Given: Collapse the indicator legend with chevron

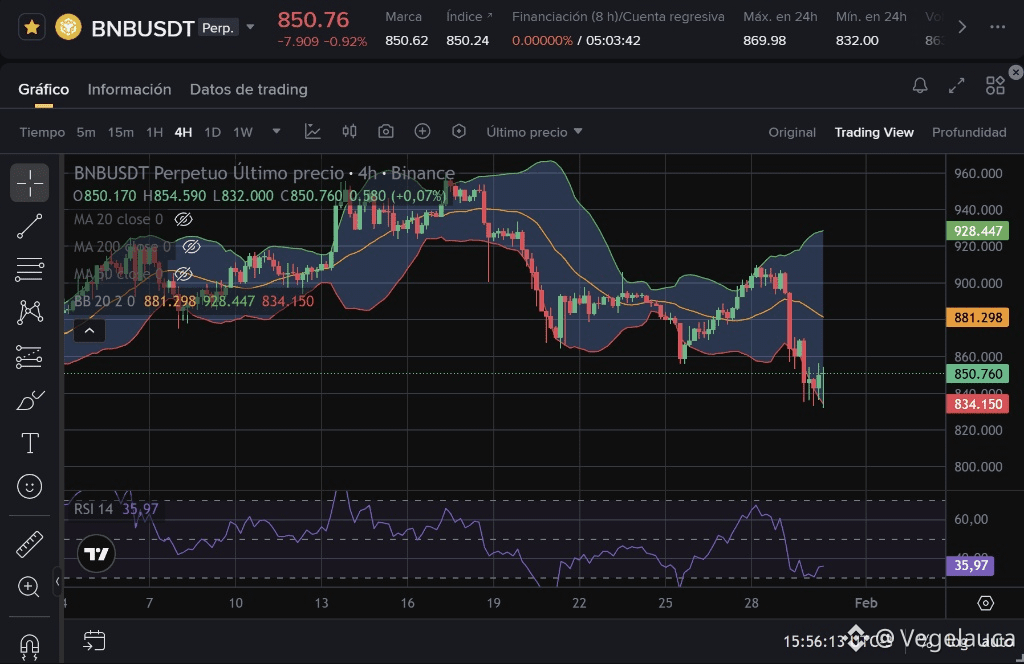Looking at the screenshot, I should coord(89,330).
